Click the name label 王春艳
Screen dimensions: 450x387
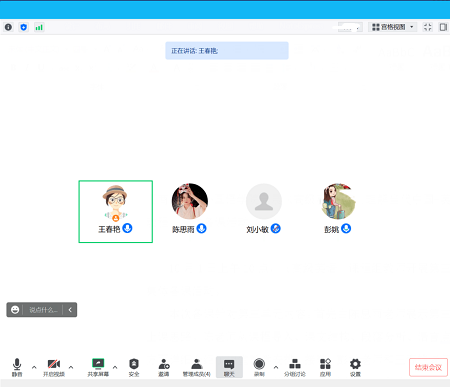[109, 229]
